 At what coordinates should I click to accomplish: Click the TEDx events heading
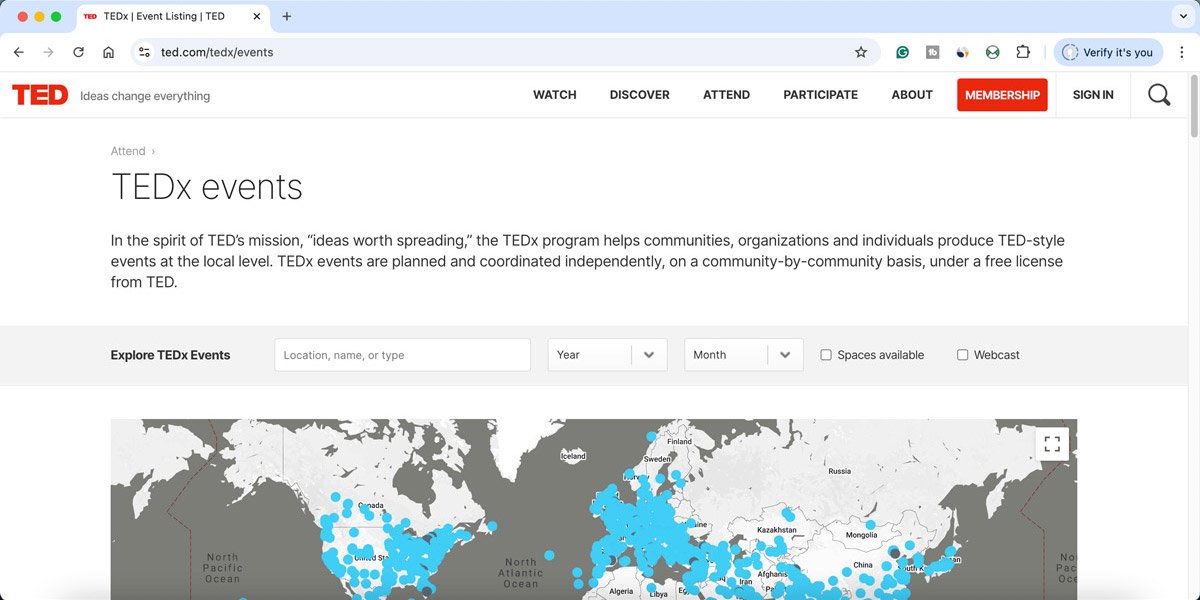[207, 187]
